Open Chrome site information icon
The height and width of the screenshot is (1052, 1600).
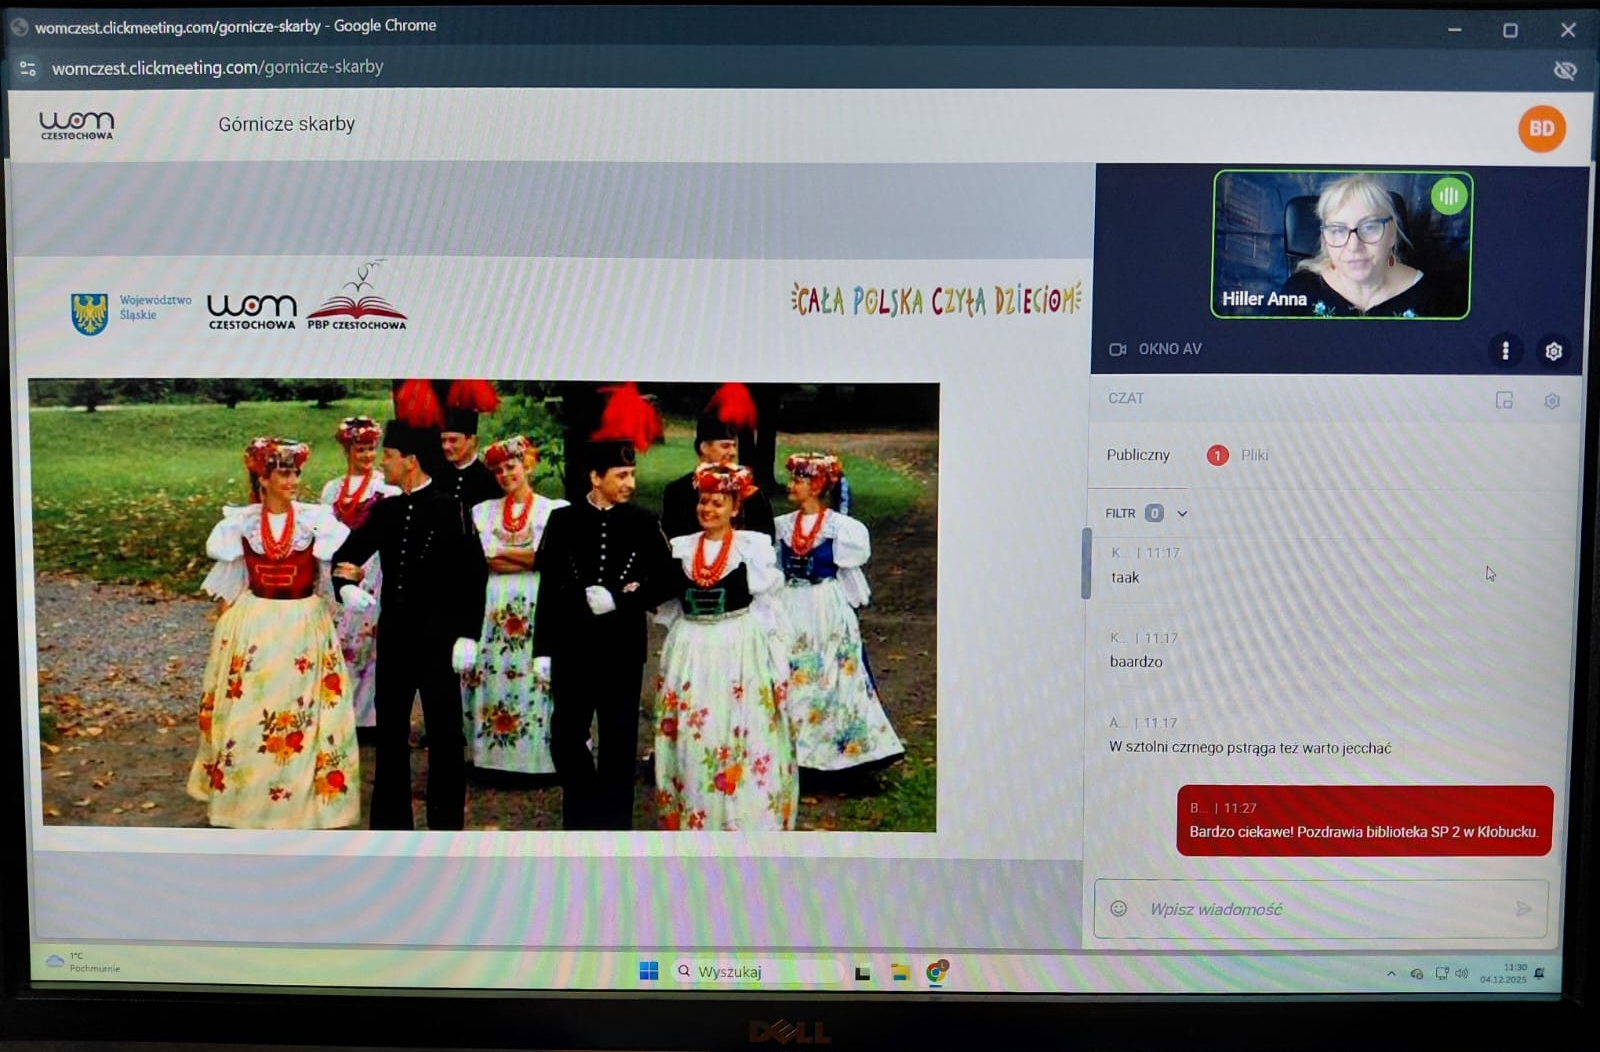coord(28,68)
